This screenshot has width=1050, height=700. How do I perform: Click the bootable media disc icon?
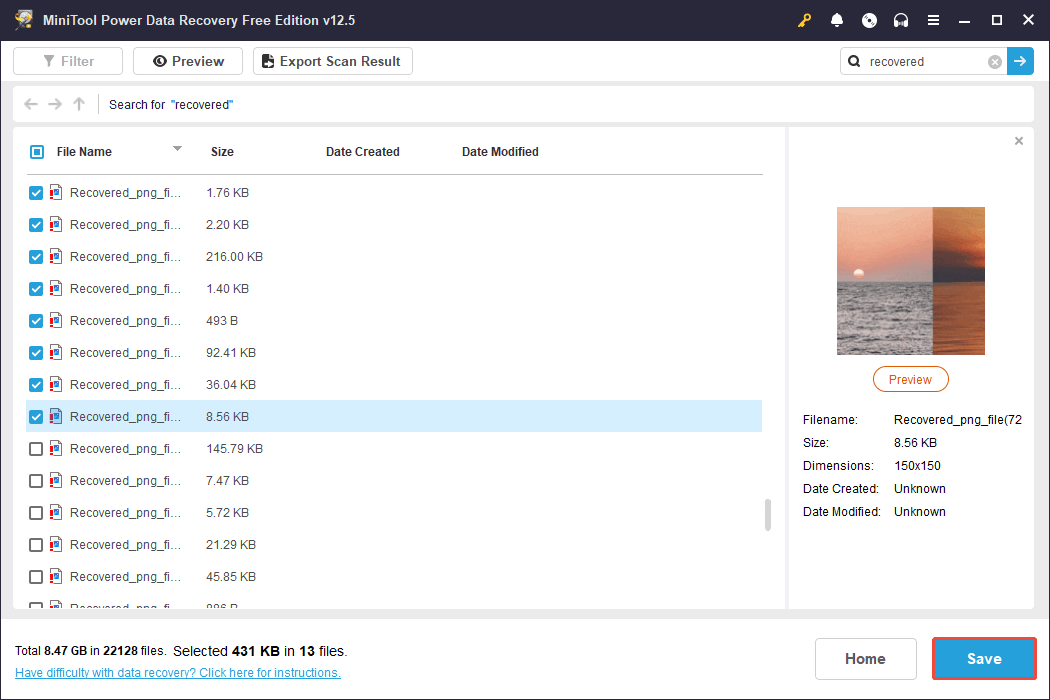[869, 20]
